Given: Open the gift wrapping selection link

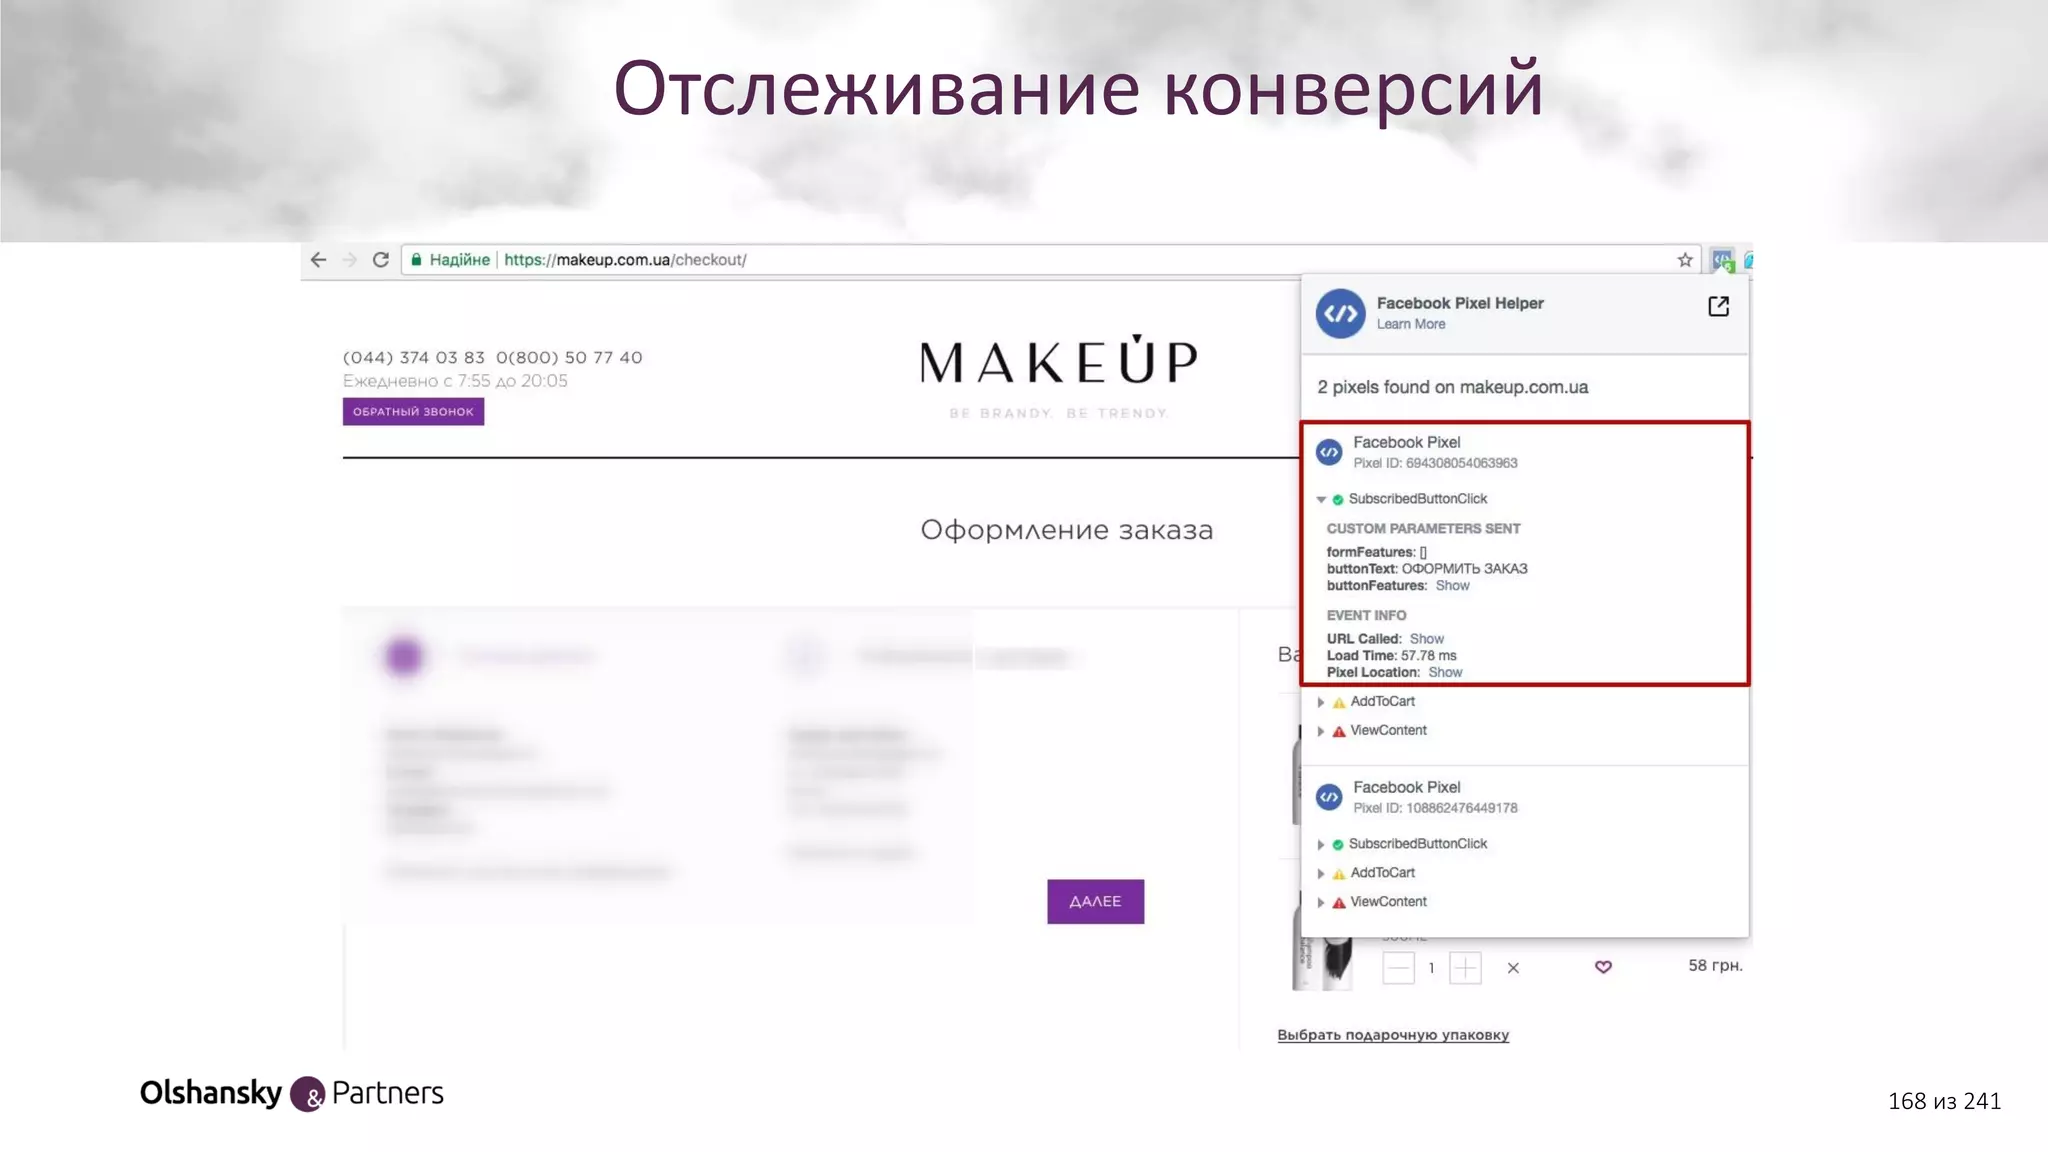Looking at the screenshot, I should [1393, 1035].
